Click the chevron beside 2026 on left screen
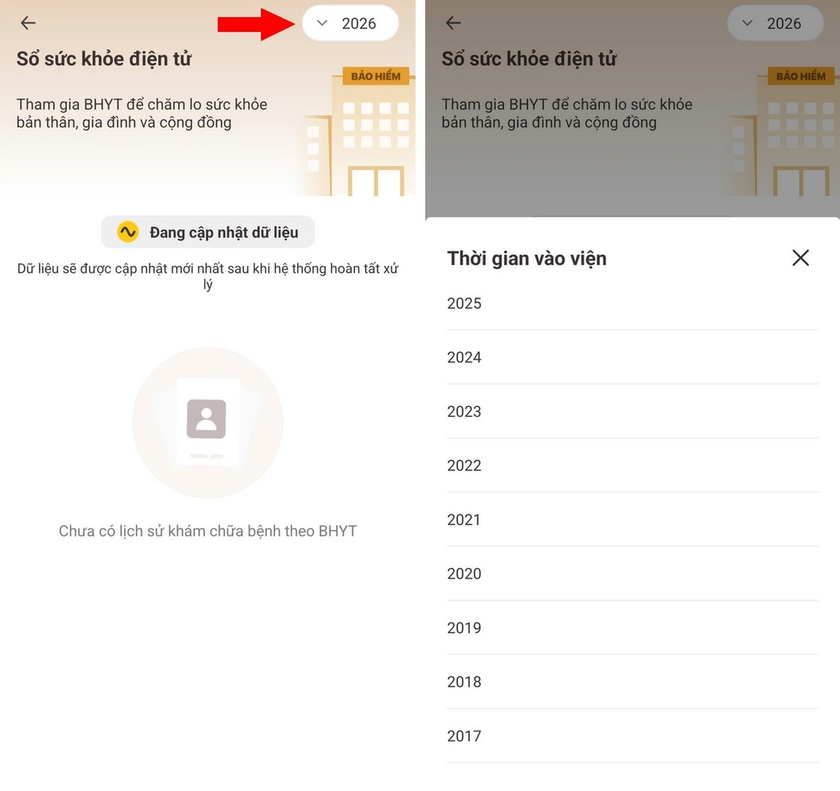Viewport: 840px width, 791px height. point(322,24)
